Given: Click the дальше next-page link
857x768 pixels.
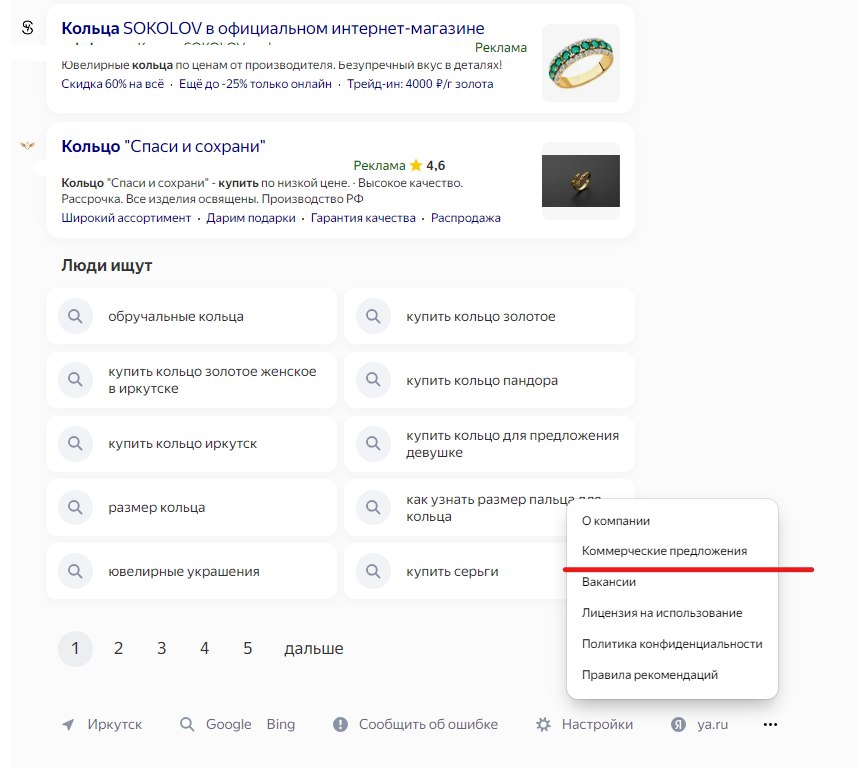Looking at the screenshot, I should point(314,649).
